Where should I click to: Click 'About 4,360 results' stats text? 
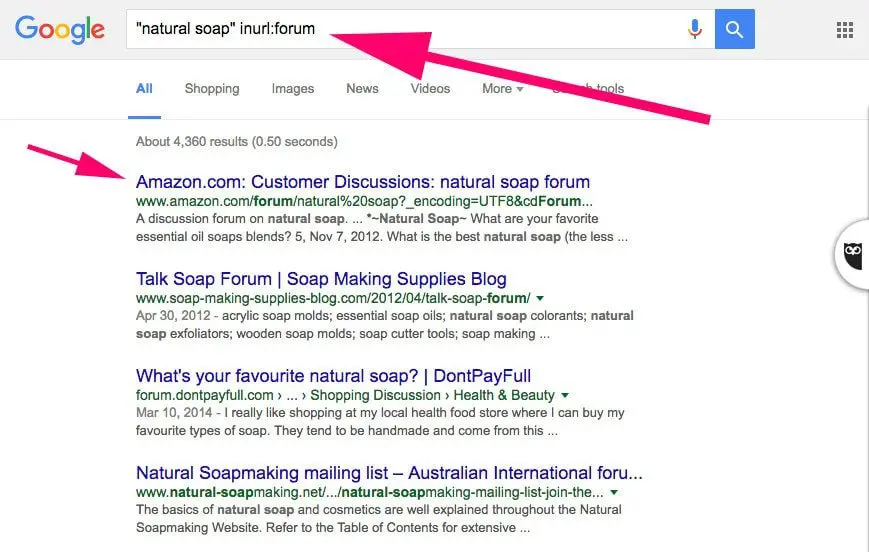237,141
